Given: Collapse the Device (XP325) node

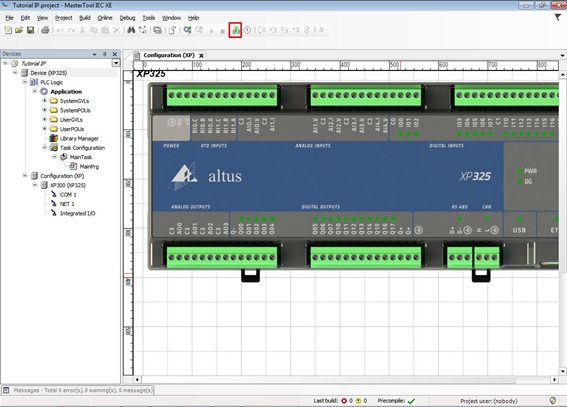Looking at the screenshot, I should point(15,73).
